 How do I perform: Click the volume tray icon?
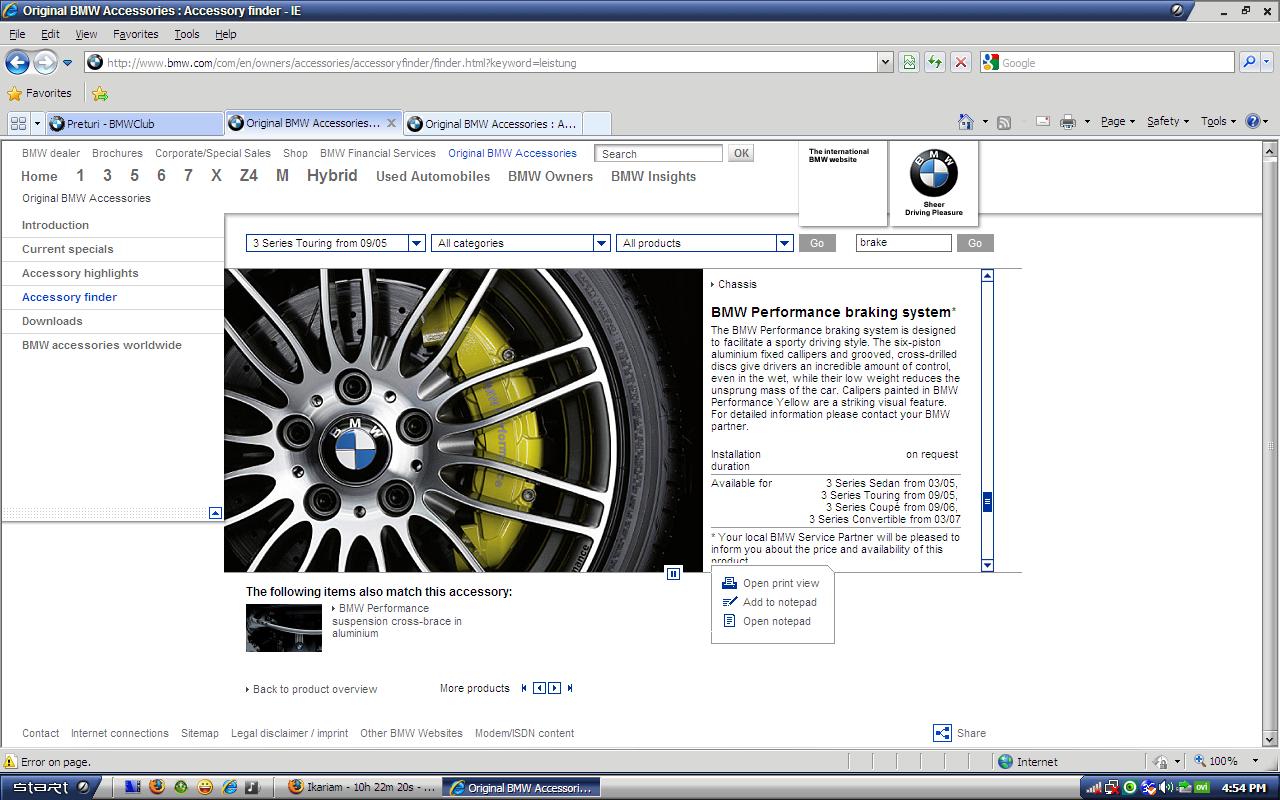[1167, 787]
